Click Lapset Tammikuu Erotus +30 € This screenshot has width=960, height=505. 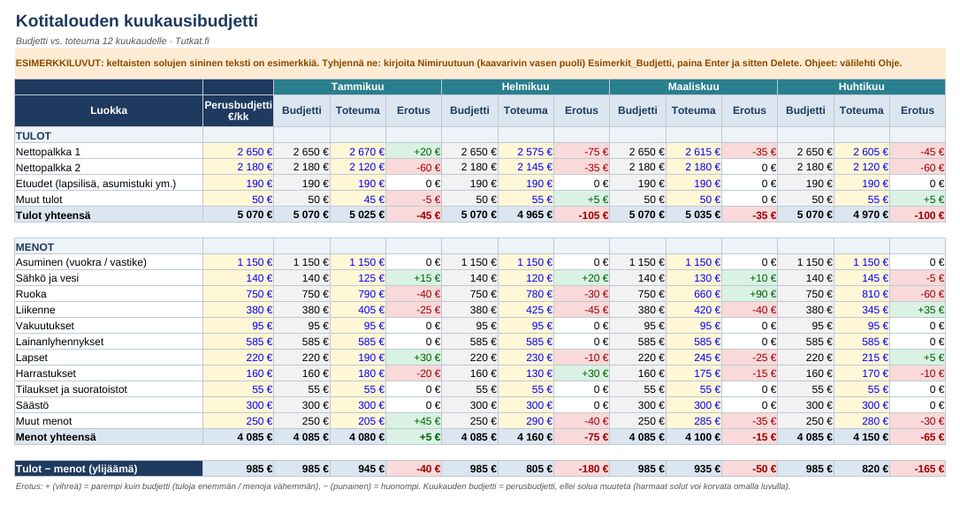(413, 357)
